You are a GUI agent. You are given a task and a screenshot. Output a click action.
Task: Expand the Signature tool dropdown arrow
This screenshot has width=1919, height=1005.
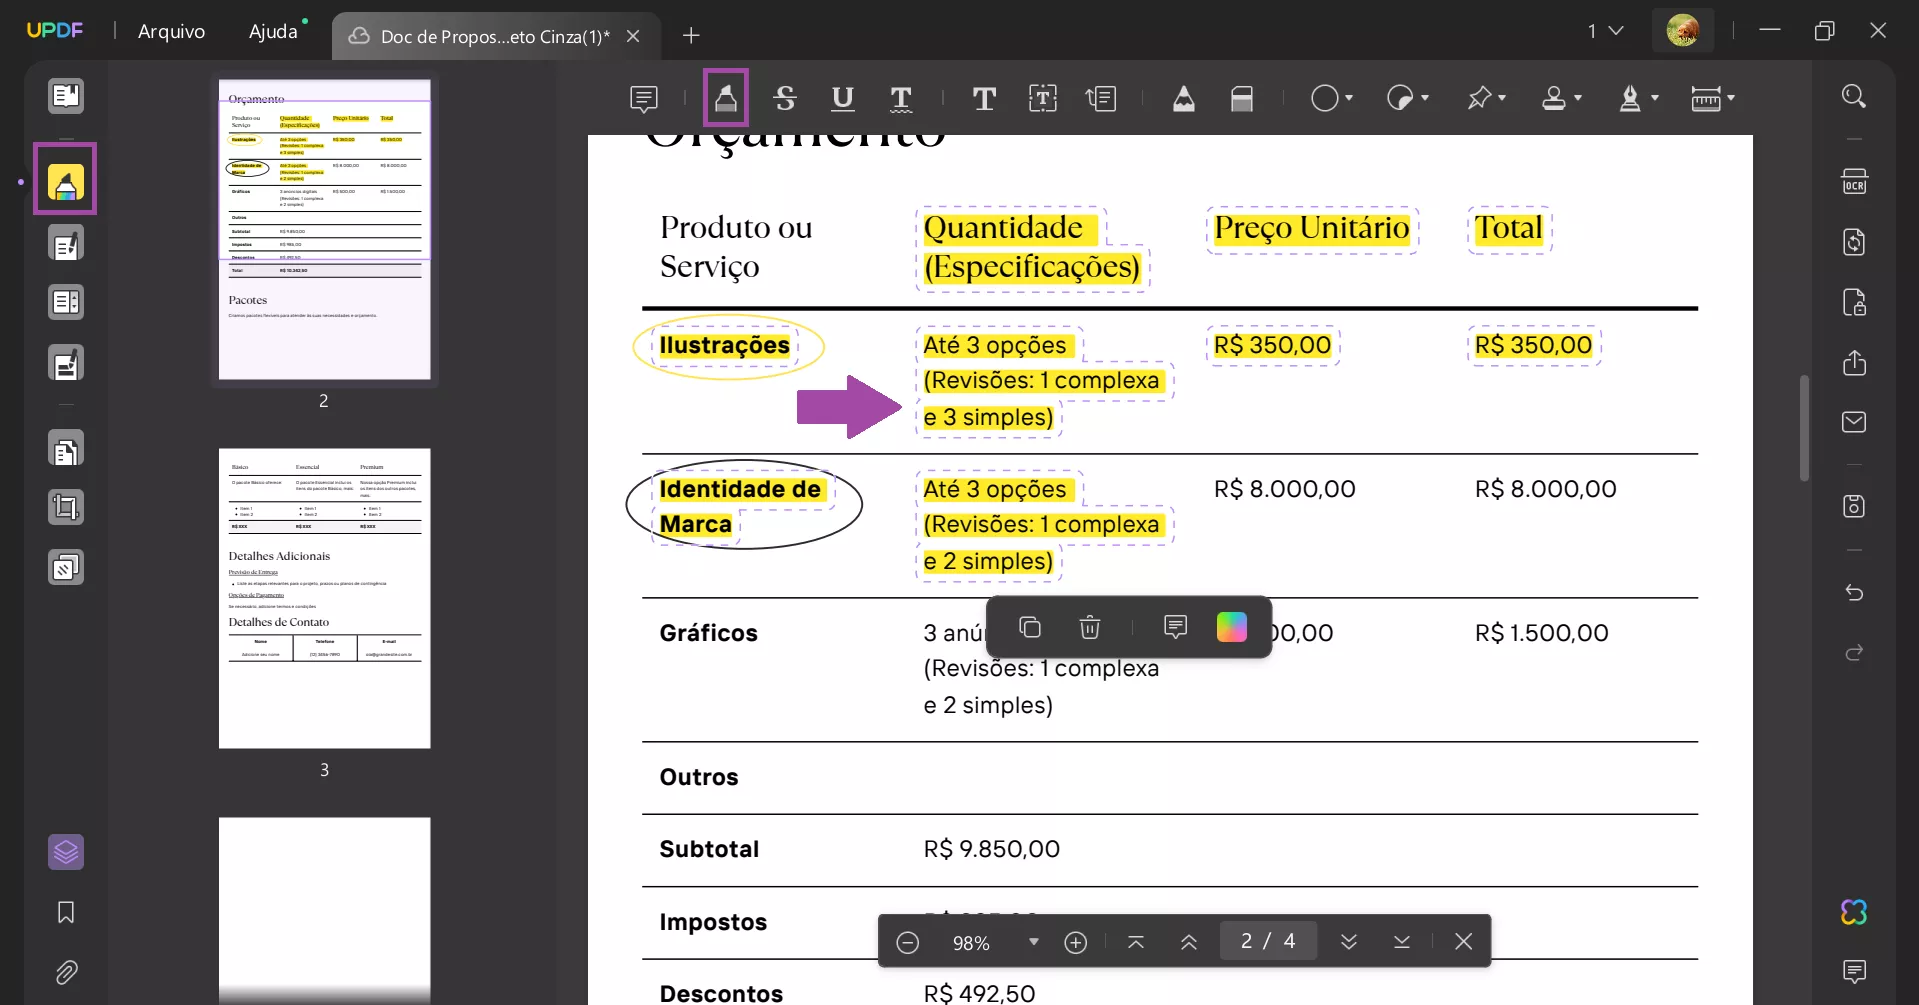1655,98
